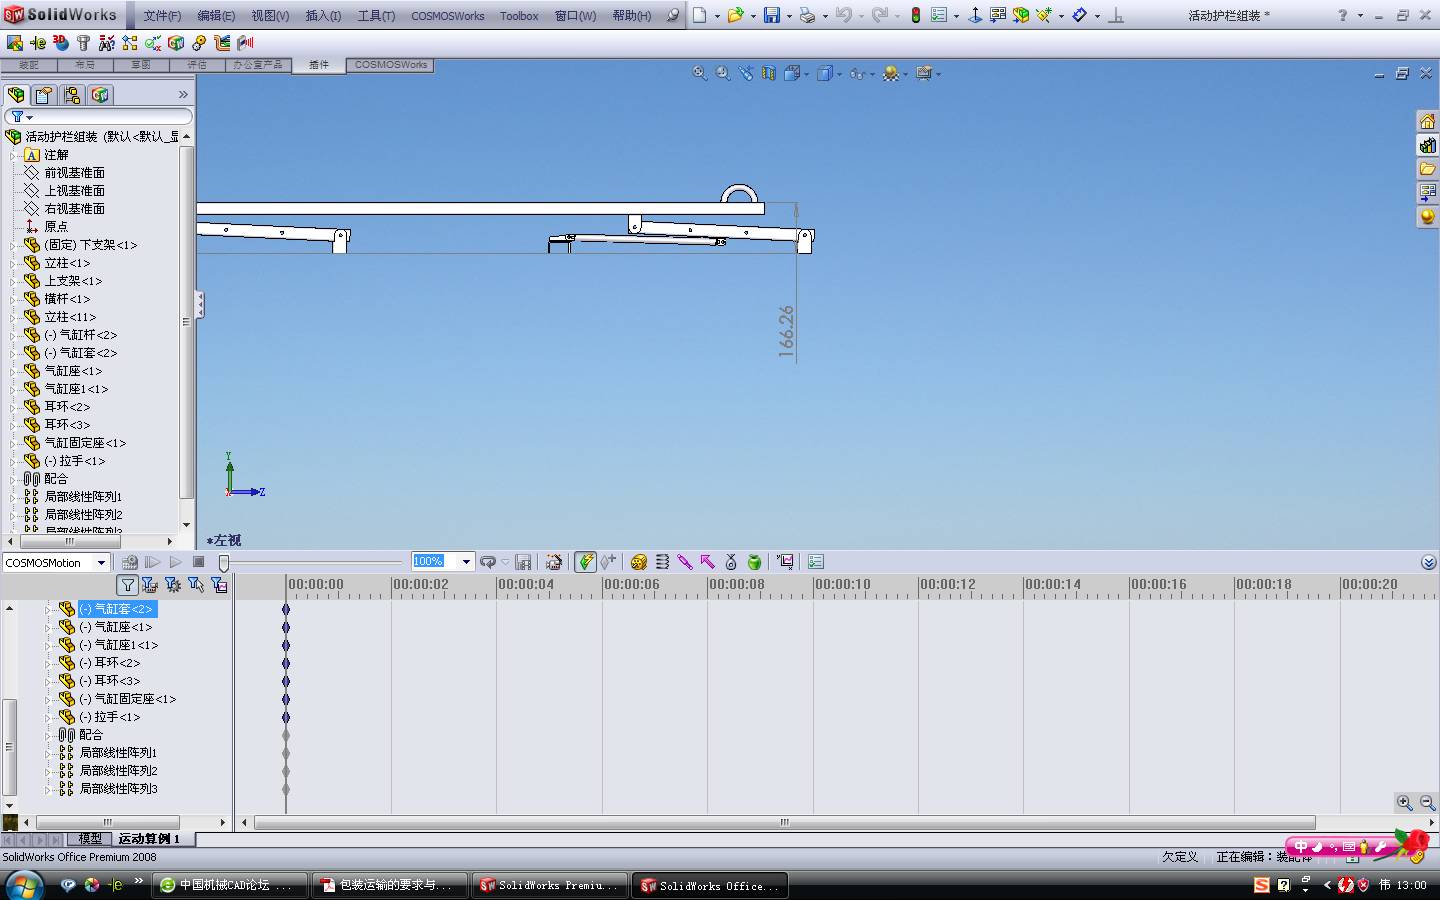1440x900 pixels.
Task: Toggle the Filter Driving timeline button
Action: pos(173,585)
